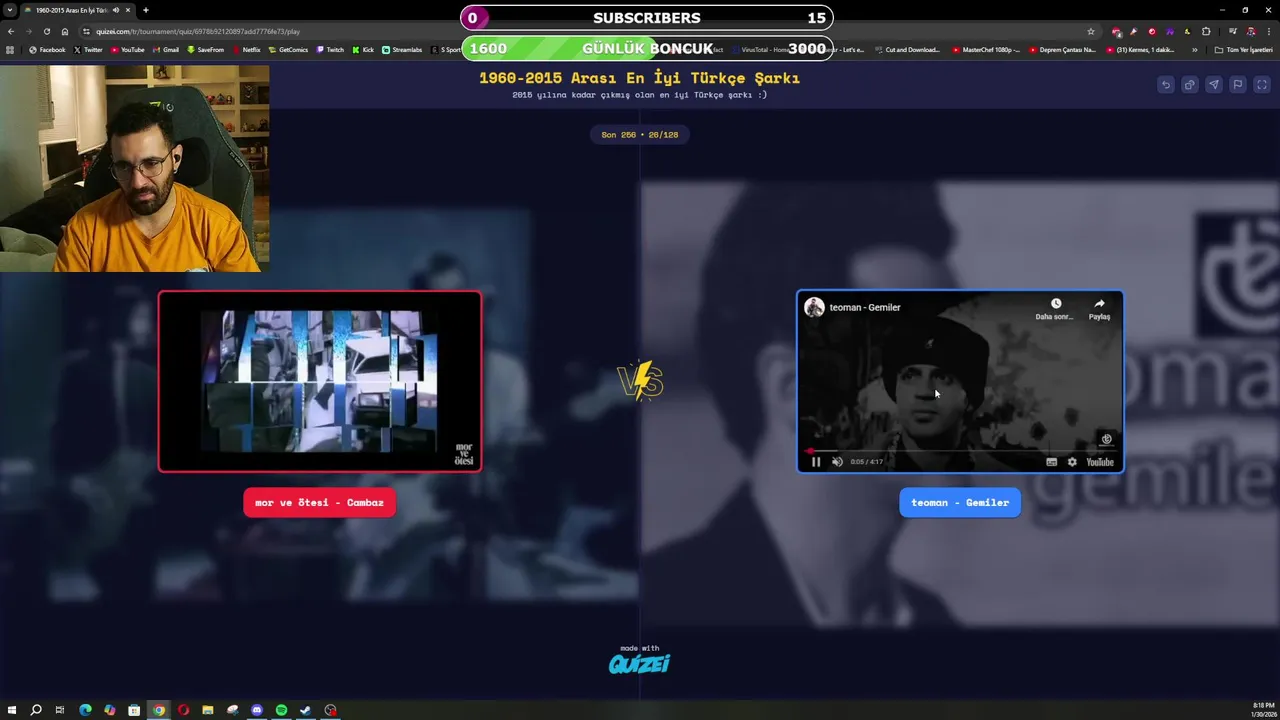Pause the teoman Gemiler video
This screenshot has width=1280, height=720.
(x=816, y=462)
